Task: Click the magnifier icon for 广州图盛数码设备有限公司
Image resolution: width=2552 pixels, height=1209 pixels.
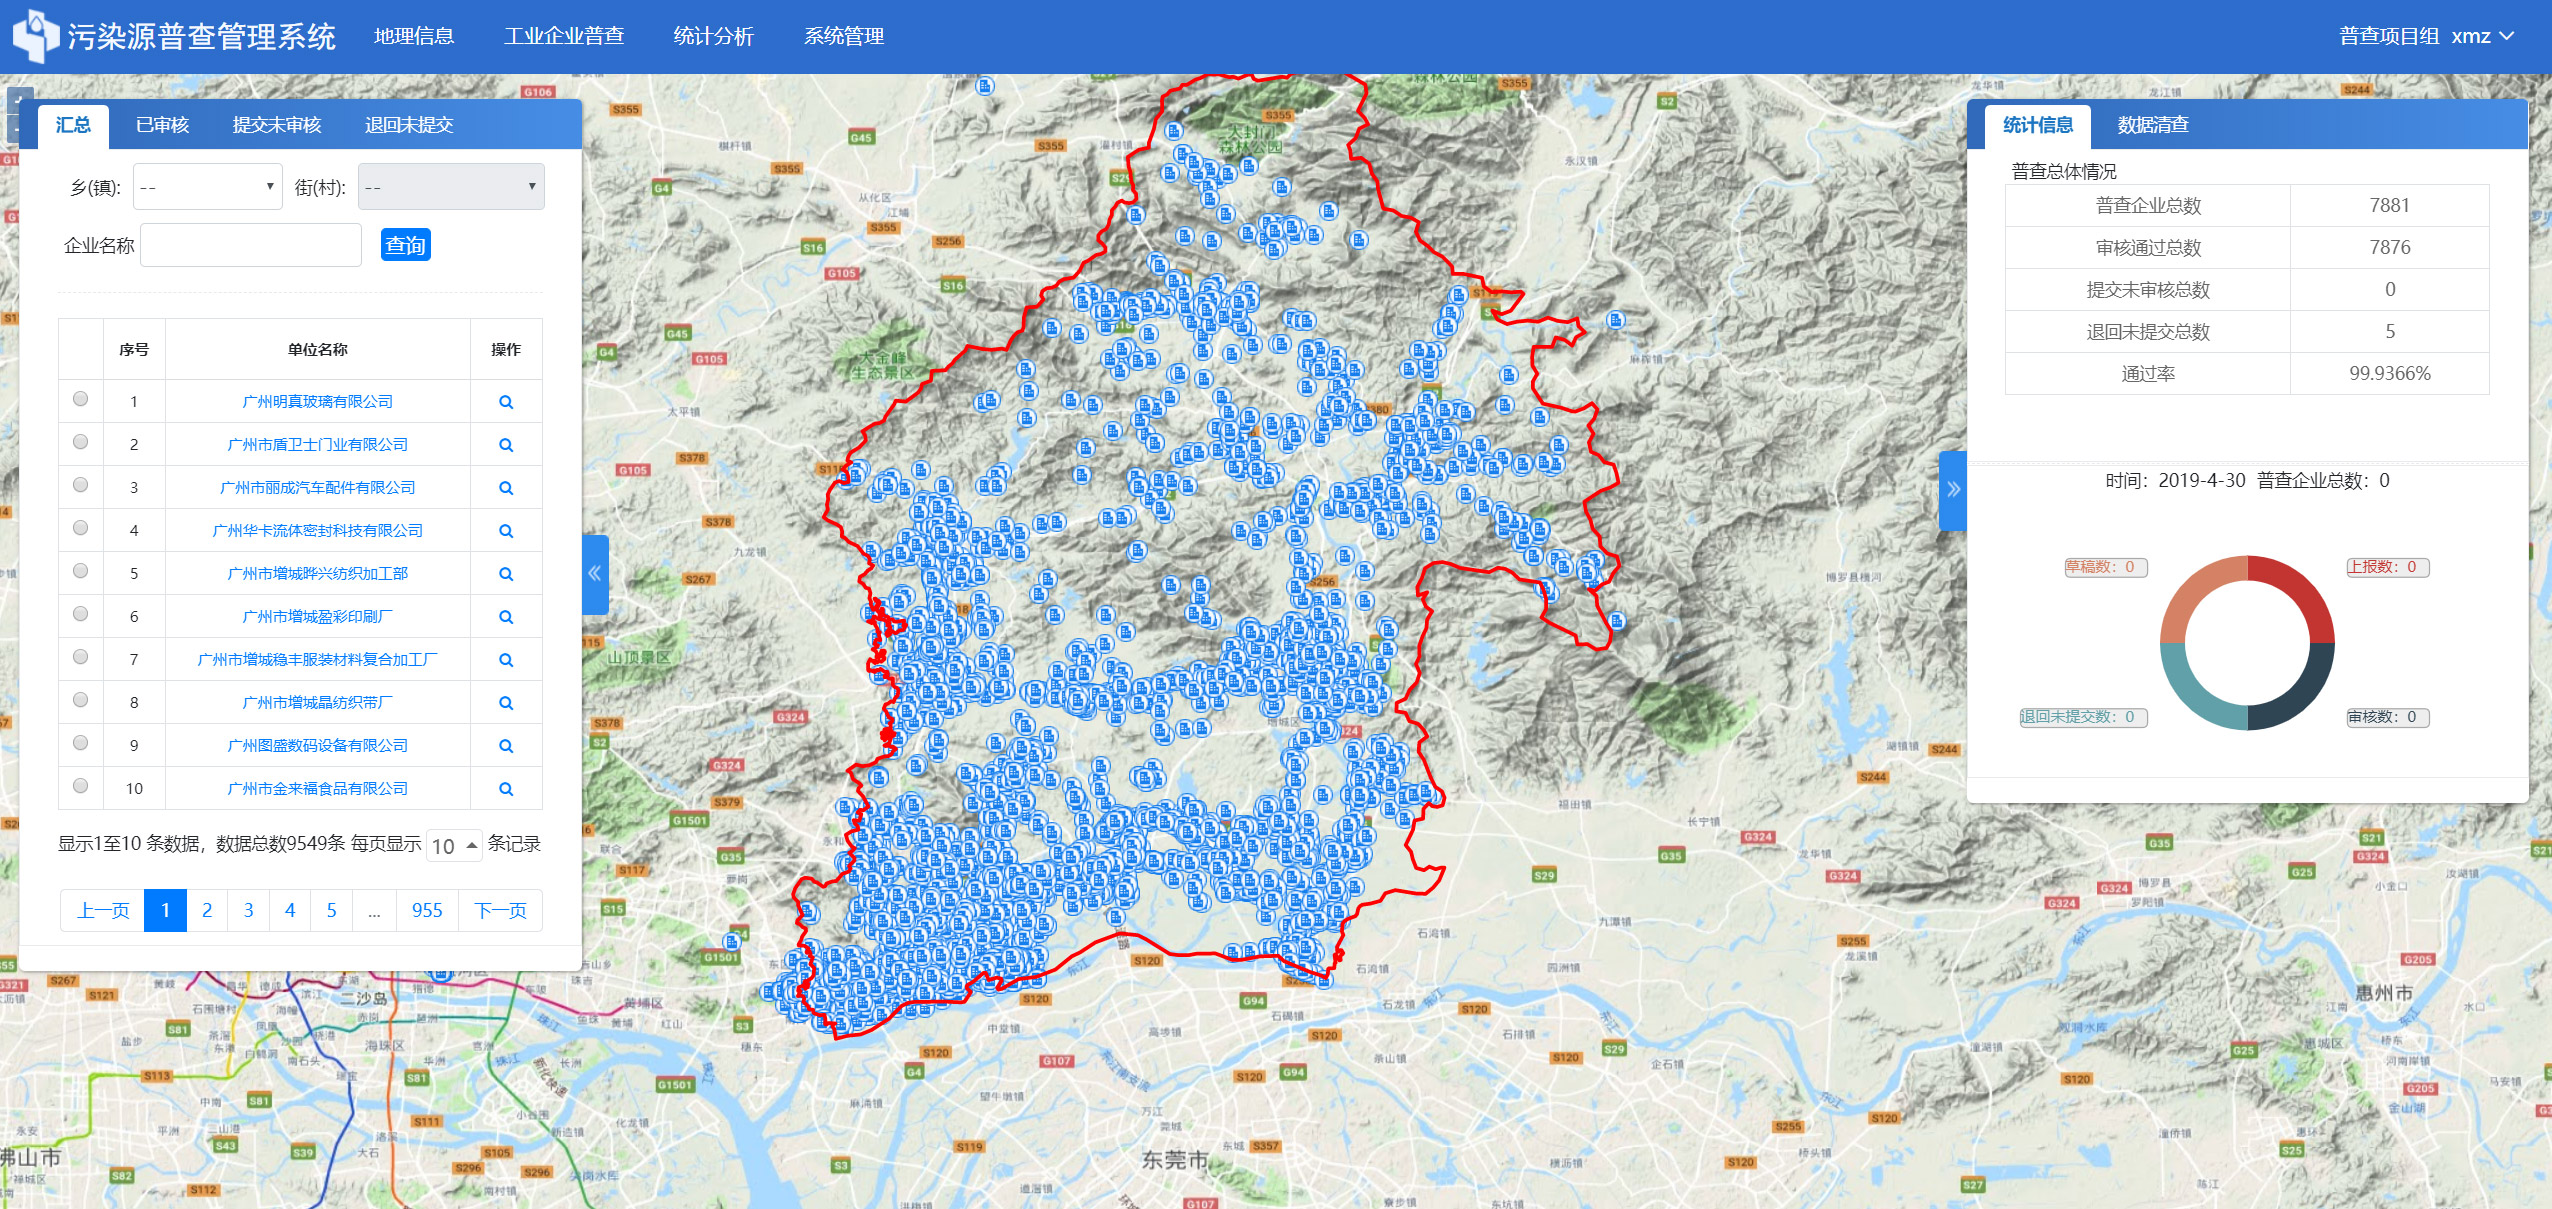Action: pos(506,746)
